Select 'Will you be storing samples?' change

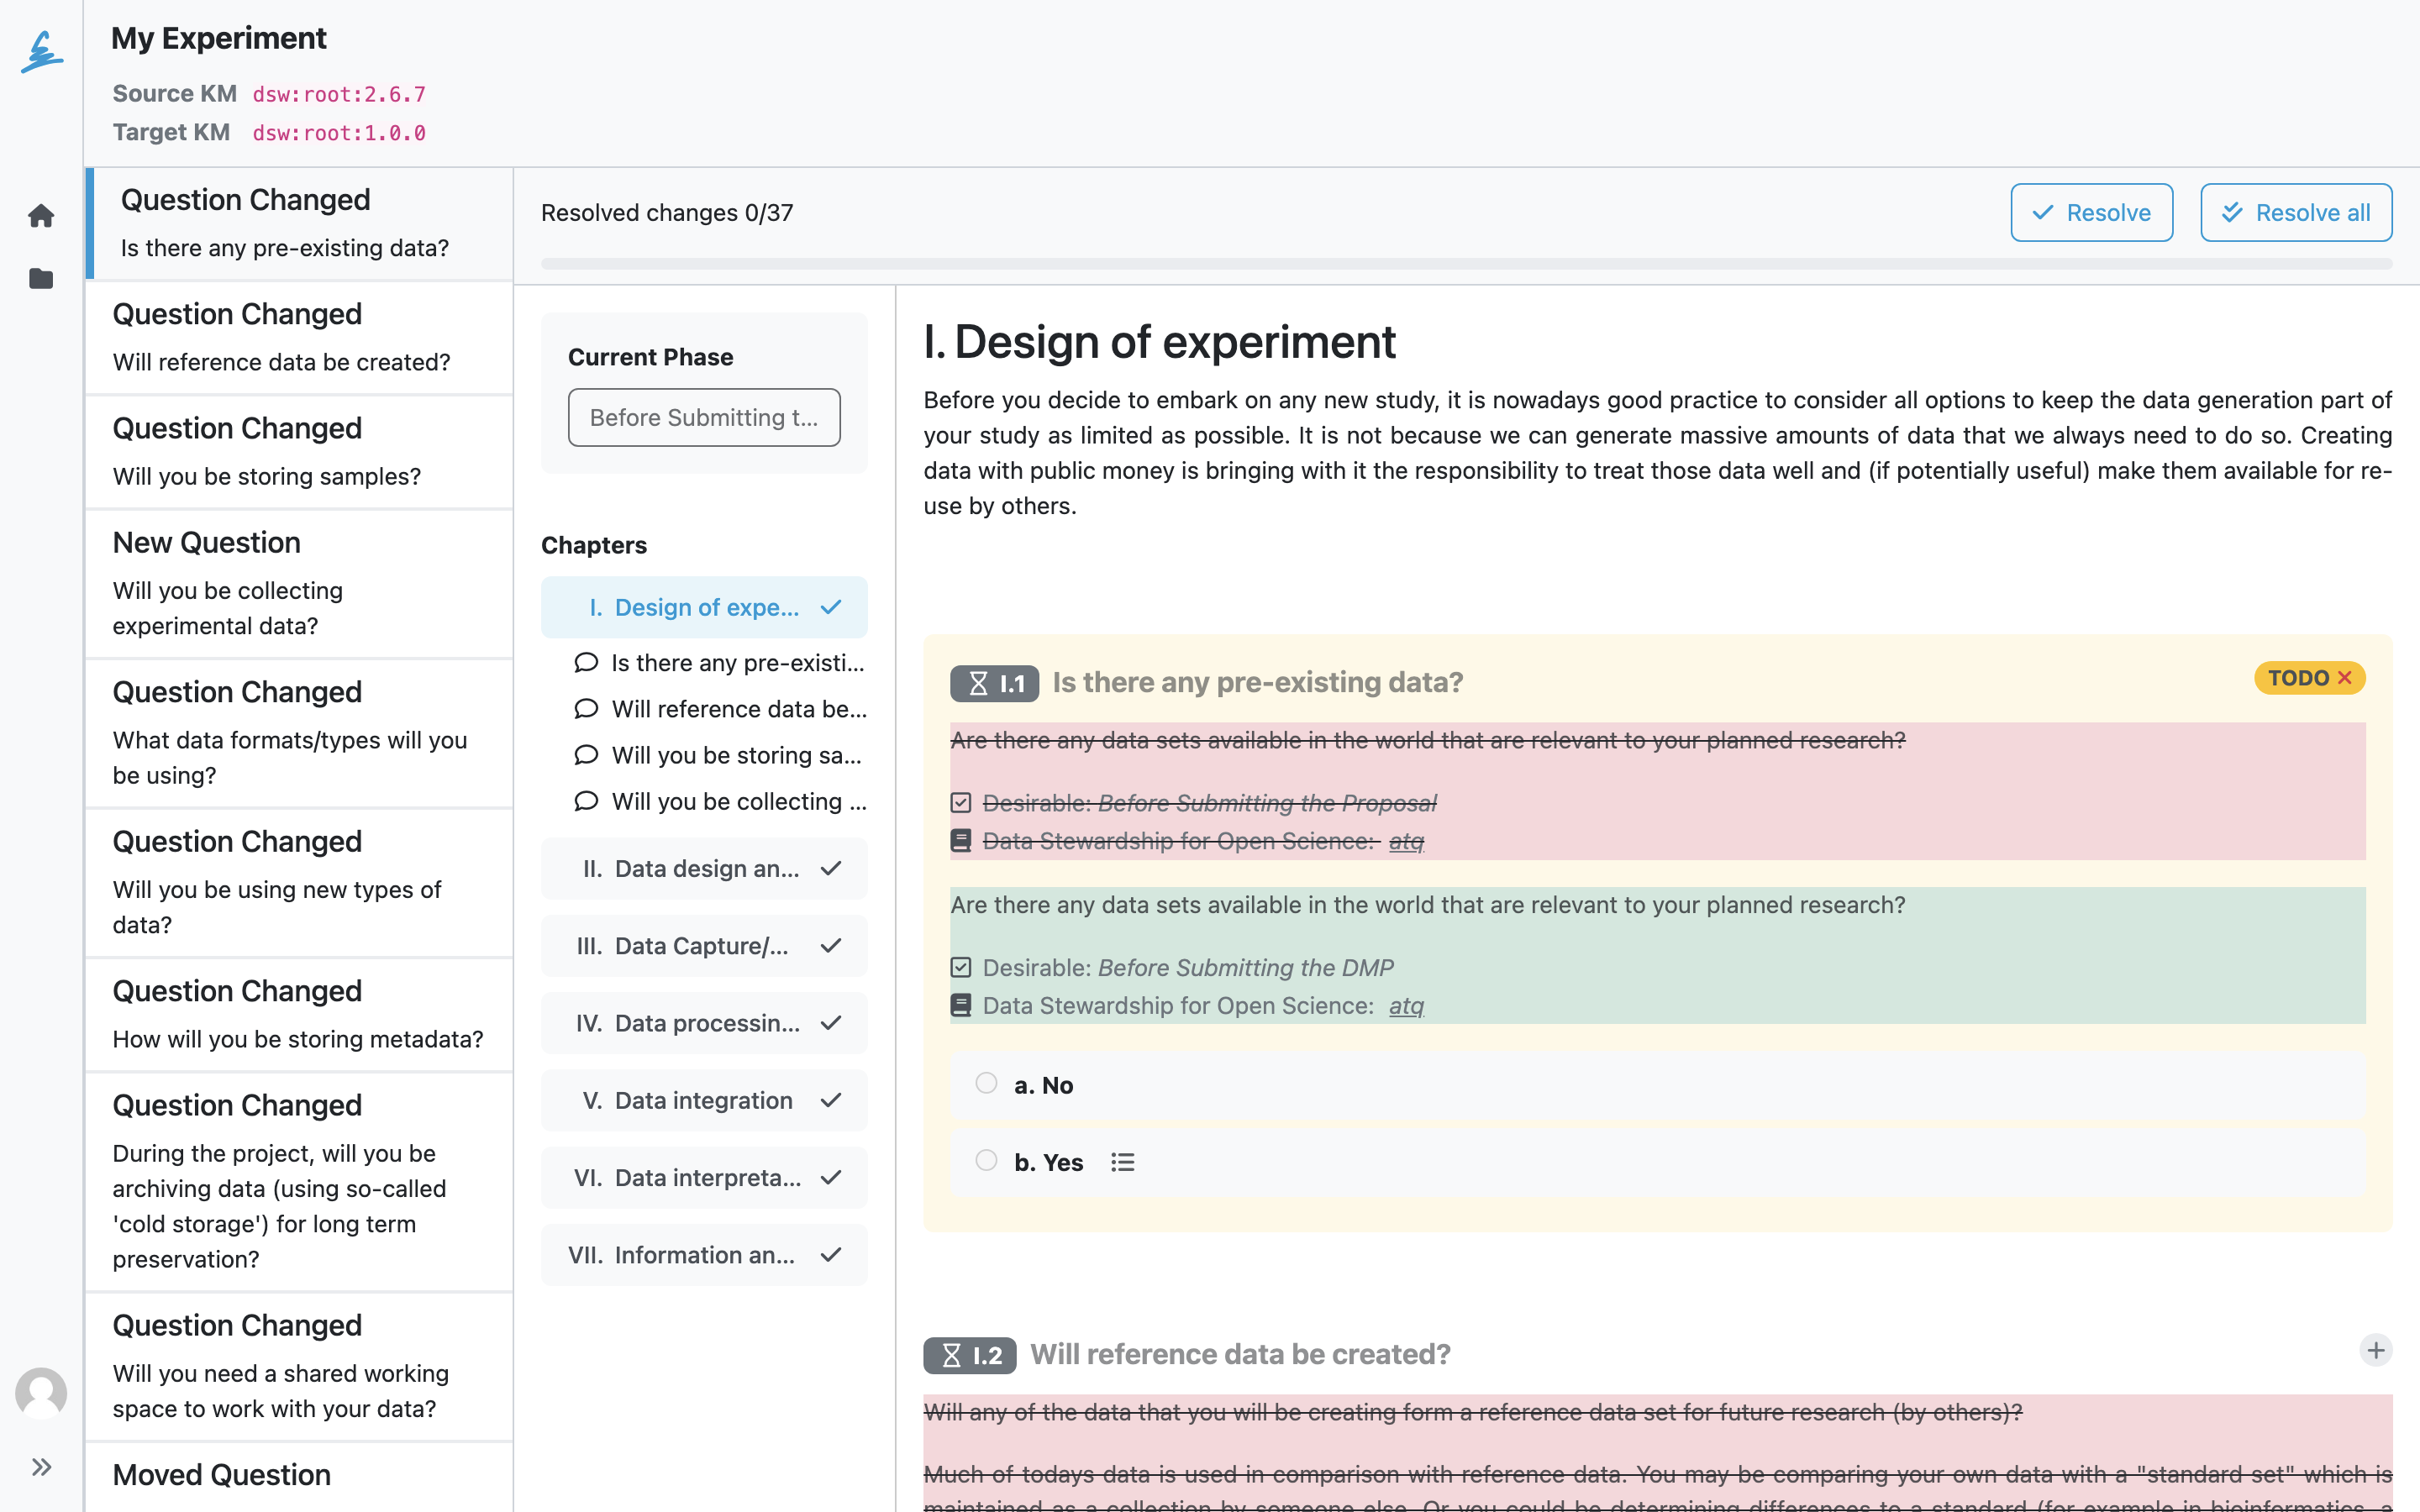(299, 452)
